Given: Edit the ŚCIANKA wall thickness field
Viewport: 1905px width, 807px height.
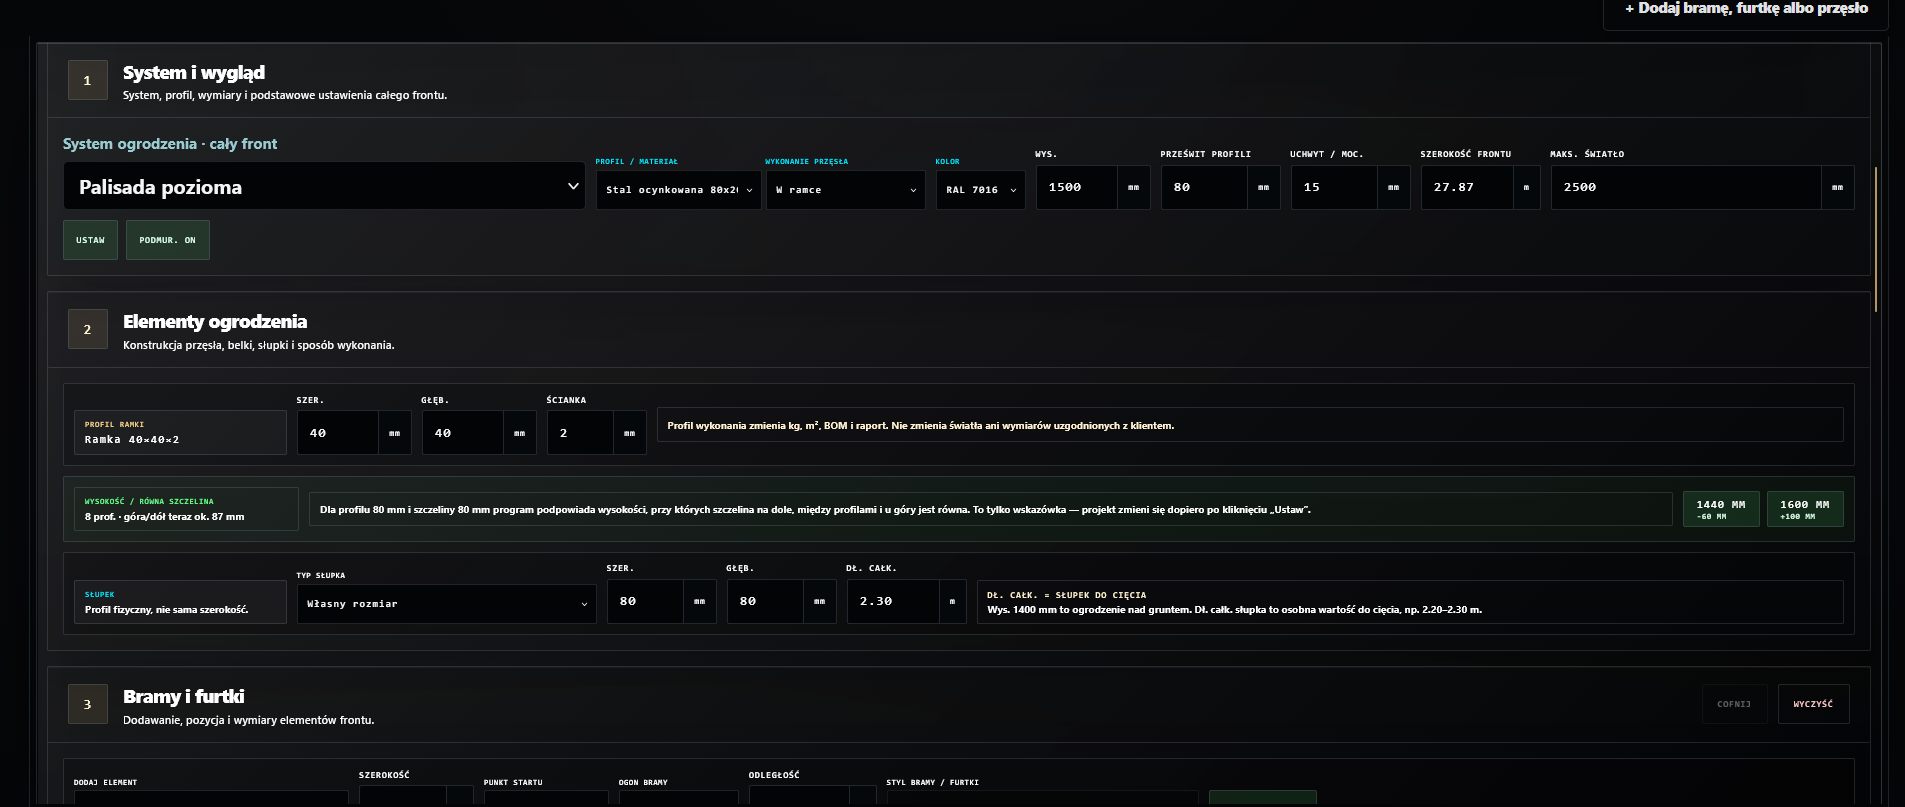Looking at the screenshot, I should pyautogui.click(x=580, y=433).
